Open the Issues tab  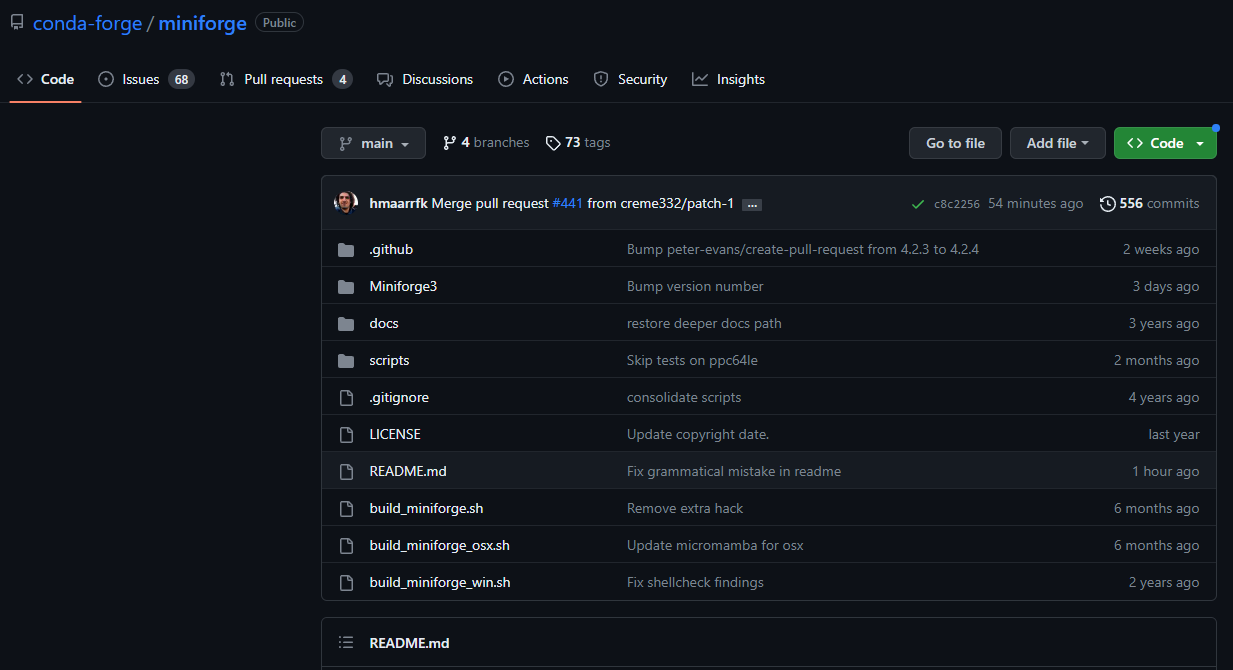146,79
